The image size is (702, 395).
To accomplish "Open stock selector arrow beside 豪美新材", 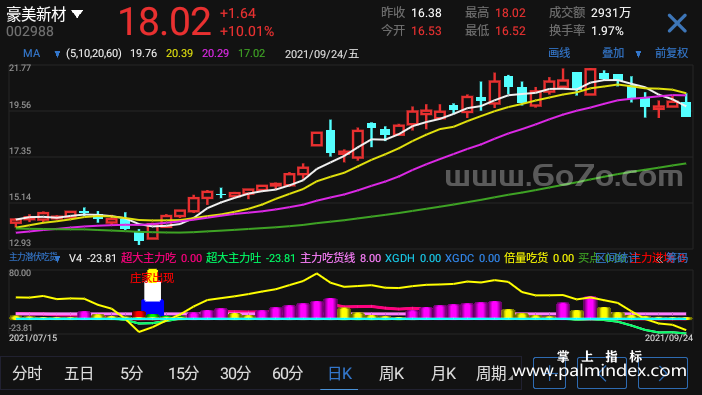I will (x=77, y=15).
